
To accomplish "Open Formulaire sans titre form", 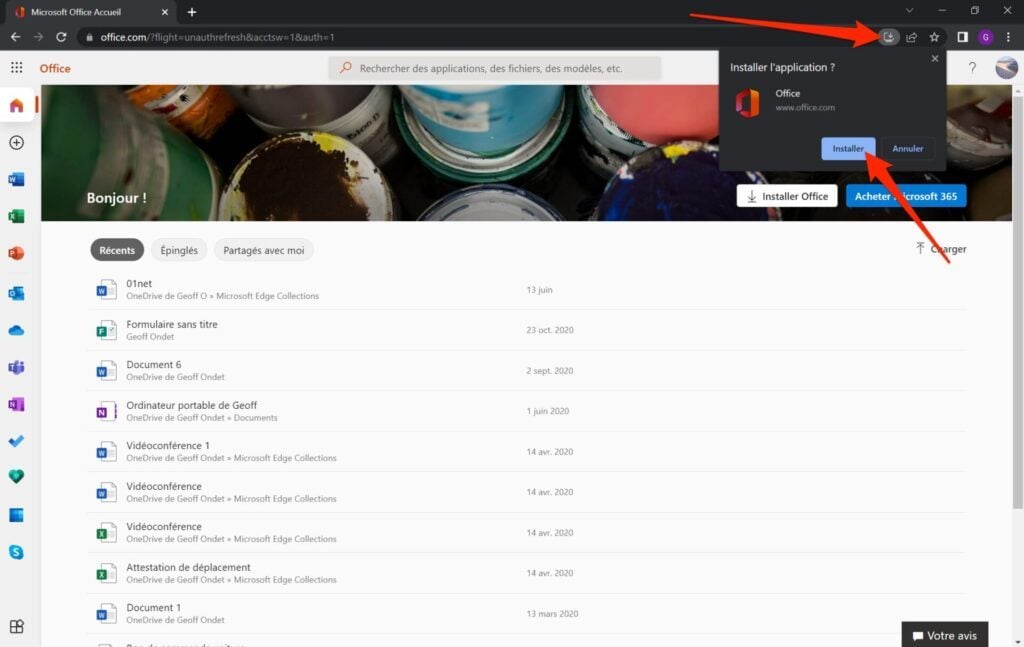I will click(x=172, y=324).
